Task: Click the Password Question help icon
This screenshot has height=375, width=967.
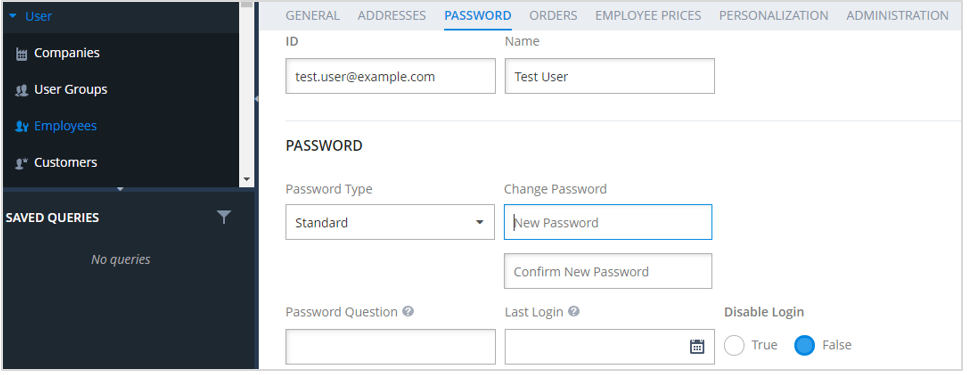Action: [x=408, y=311]
